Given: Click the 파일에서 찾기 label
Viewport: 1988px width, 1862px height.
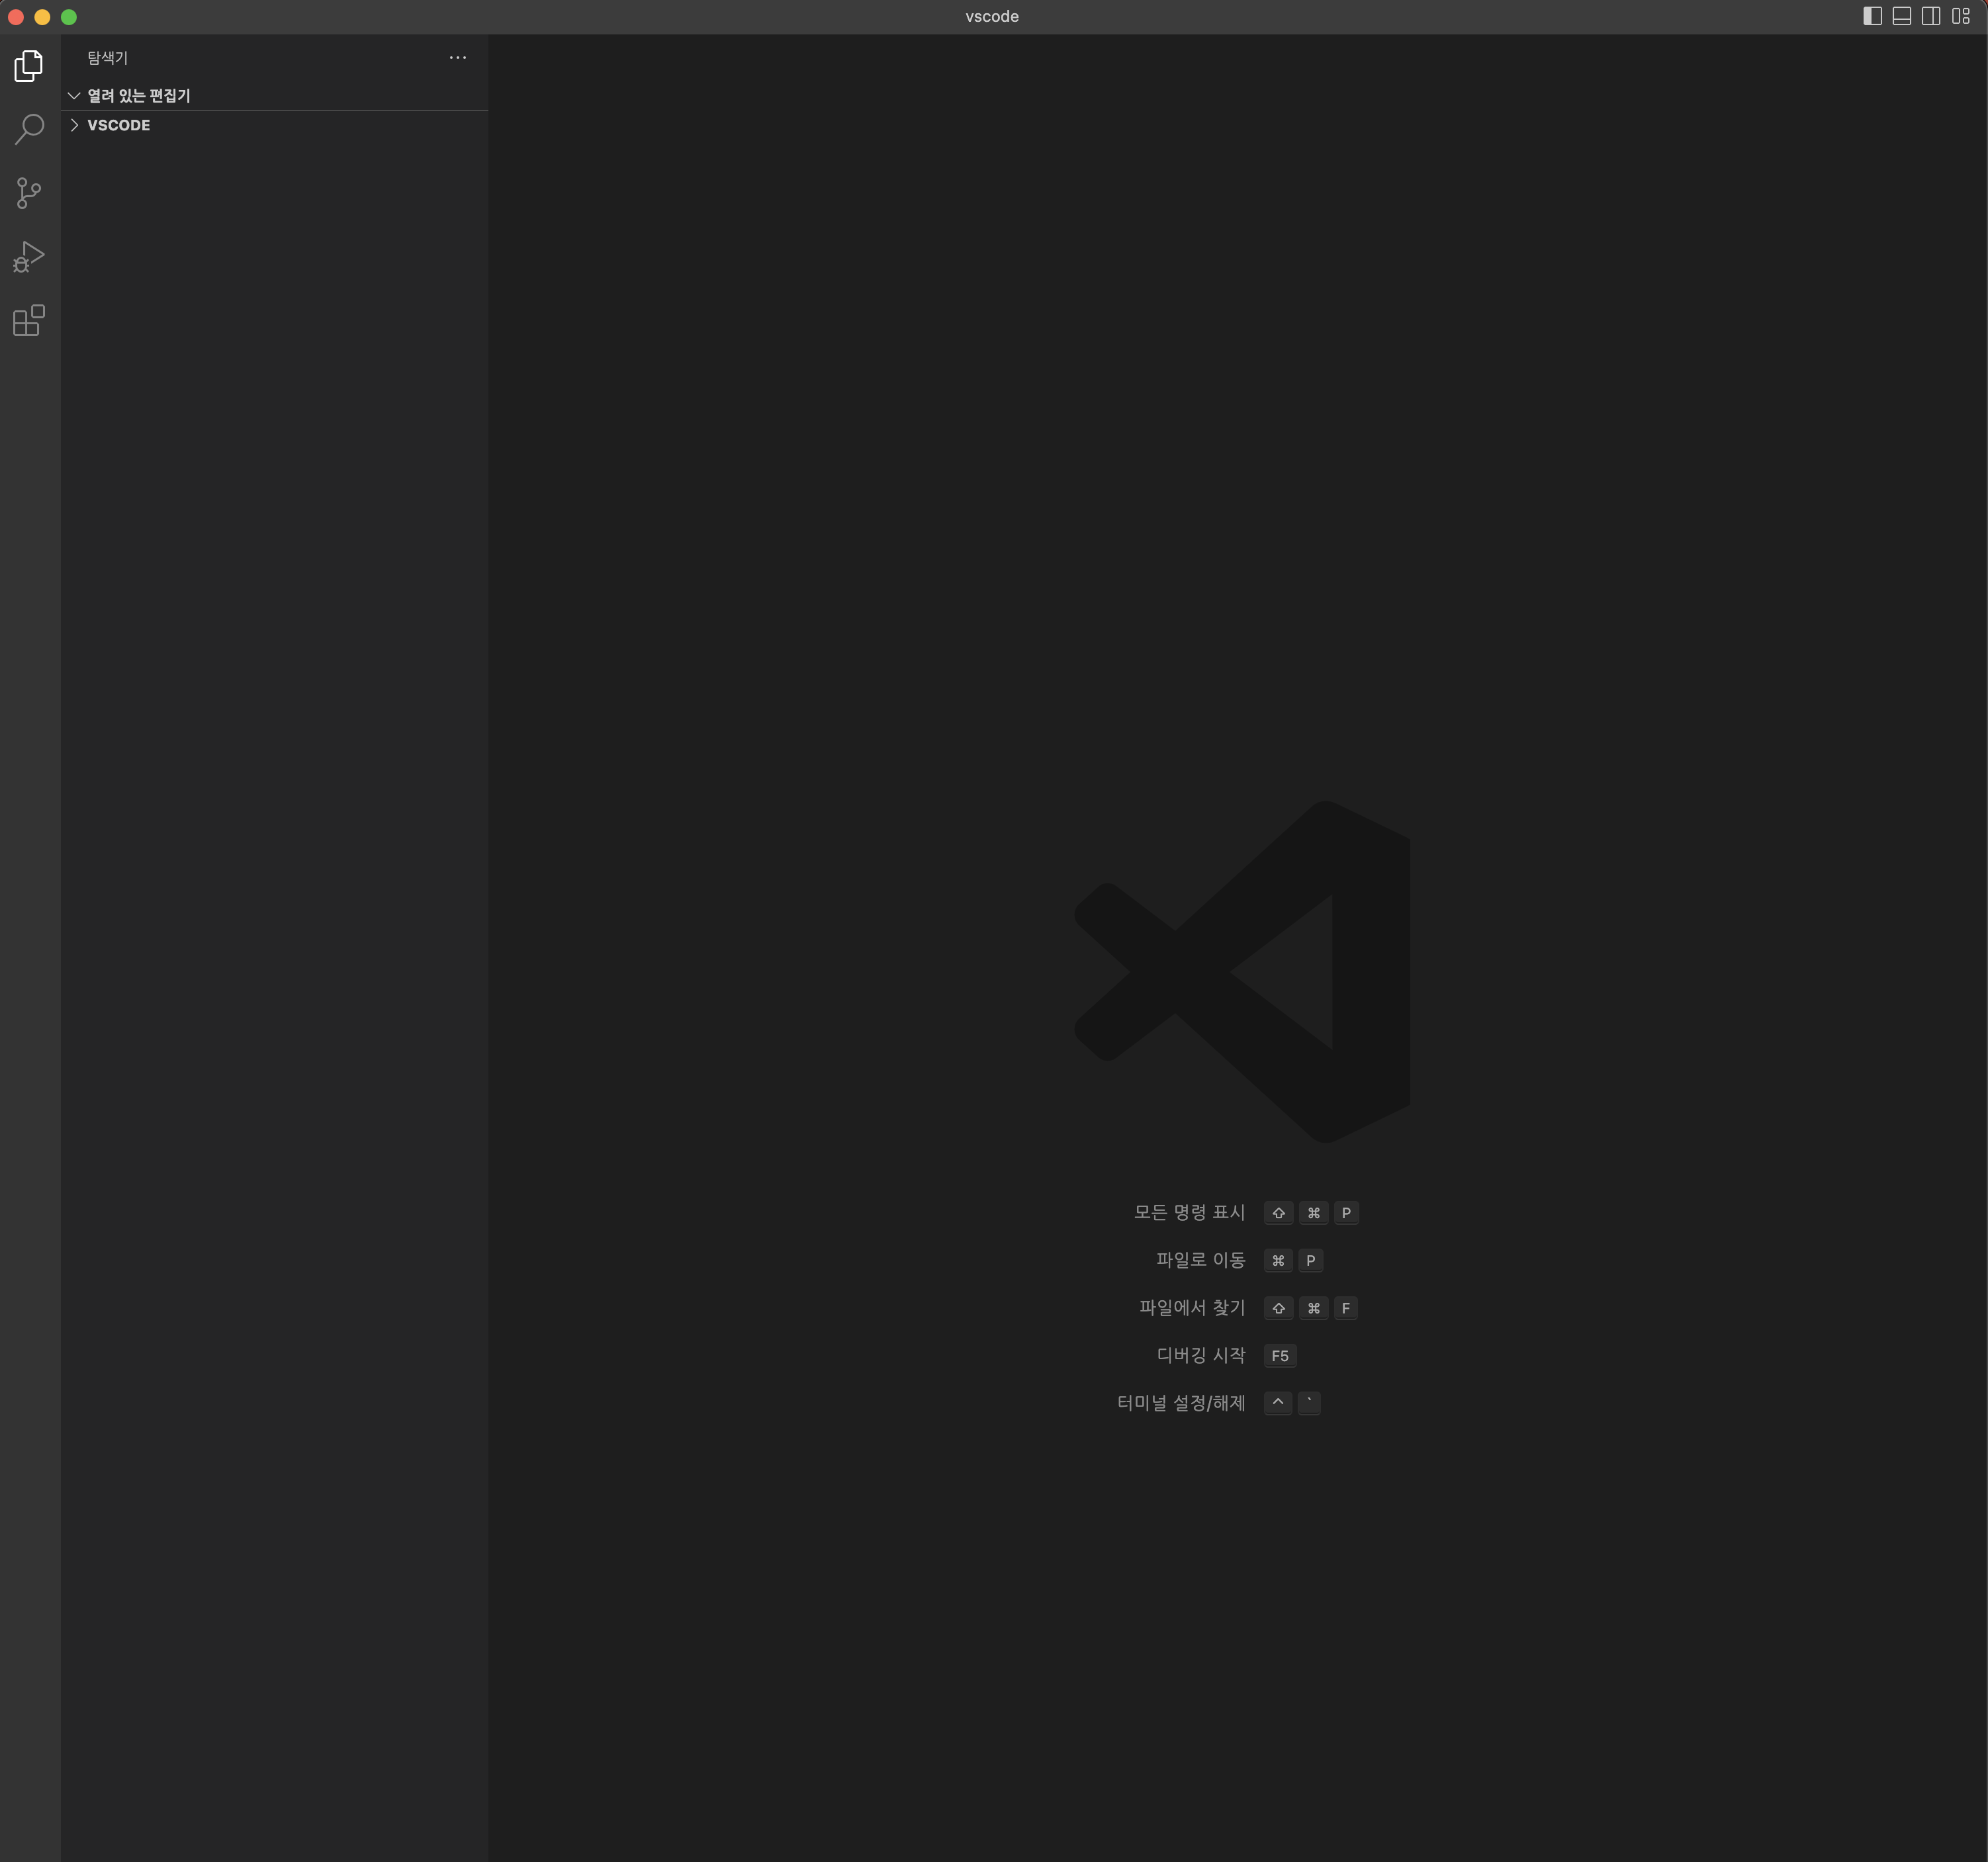Looking at the screenshot, I should (x=1191, y=1308).
